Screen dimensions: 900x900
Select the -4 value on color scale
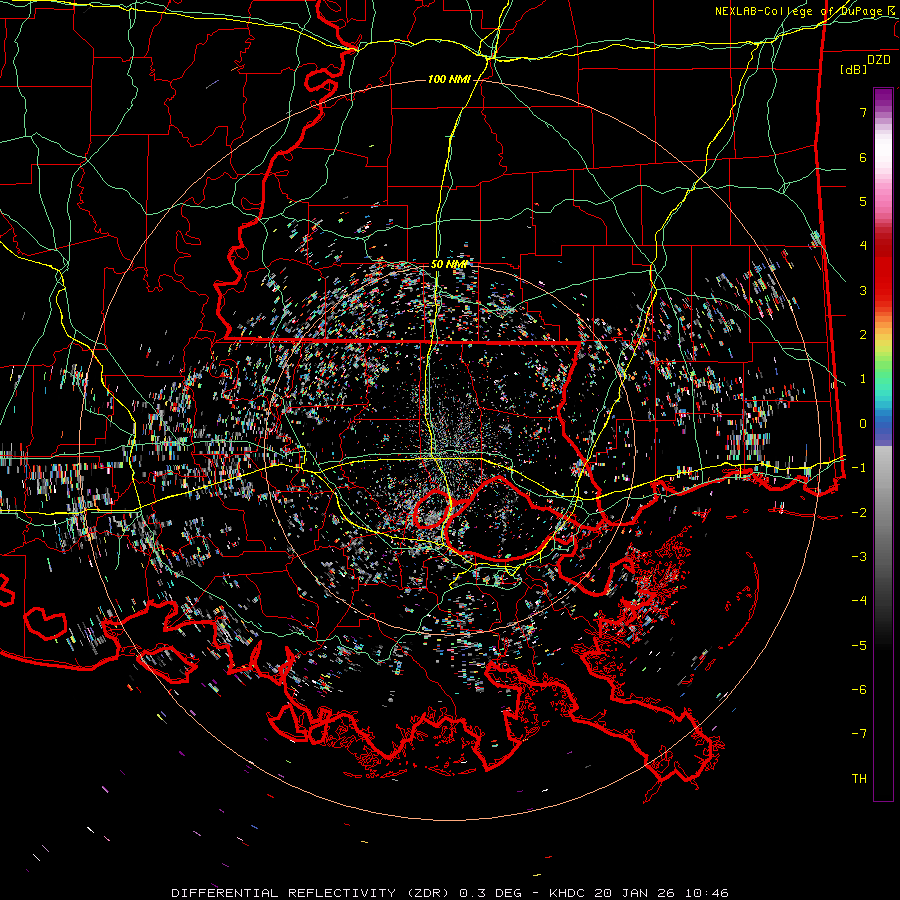point(859,601)
